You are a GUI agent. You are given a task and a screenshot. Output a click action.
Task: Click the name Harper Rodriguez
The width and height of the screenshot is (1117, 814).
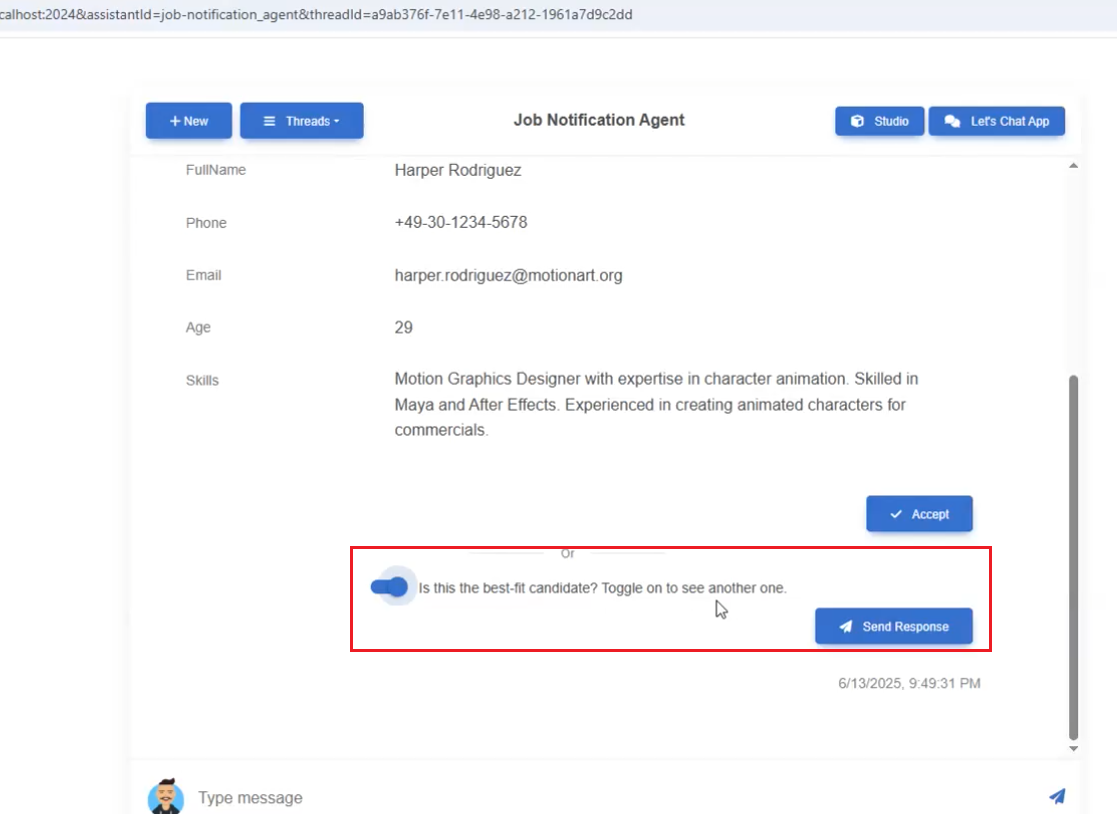click(x=457, y=170)
